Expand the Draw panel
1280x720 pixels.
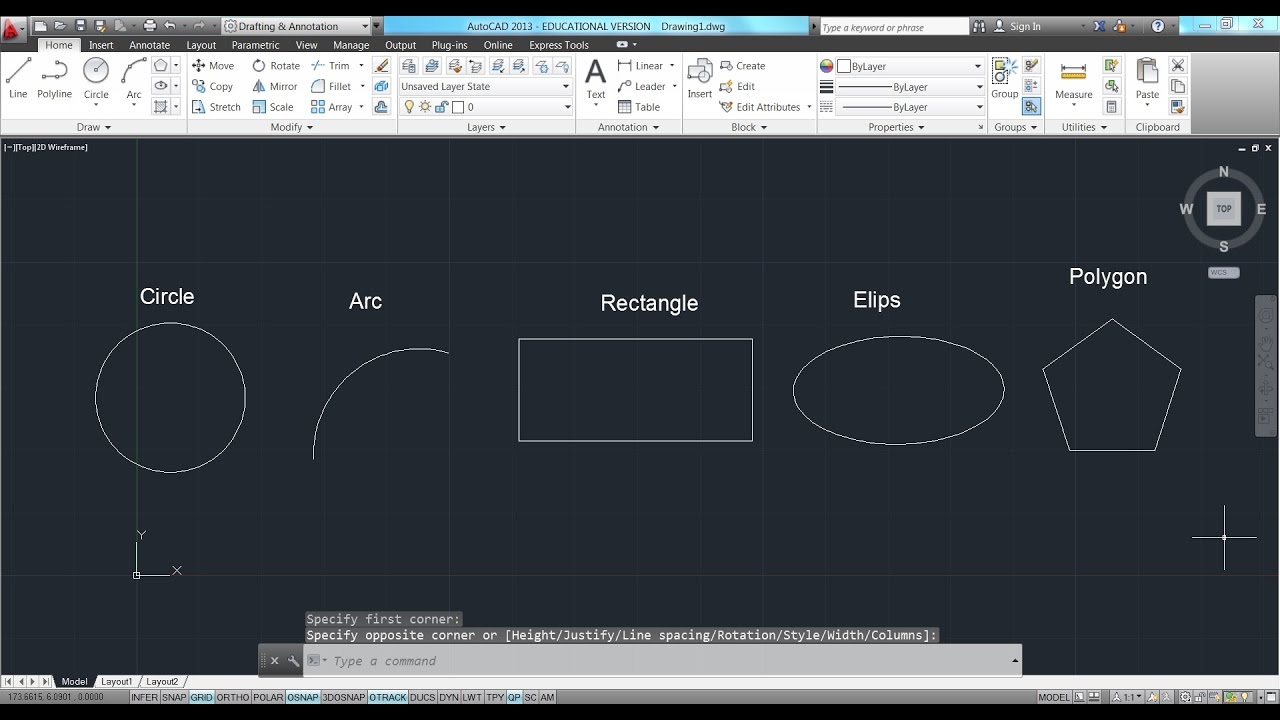[94, 127]
